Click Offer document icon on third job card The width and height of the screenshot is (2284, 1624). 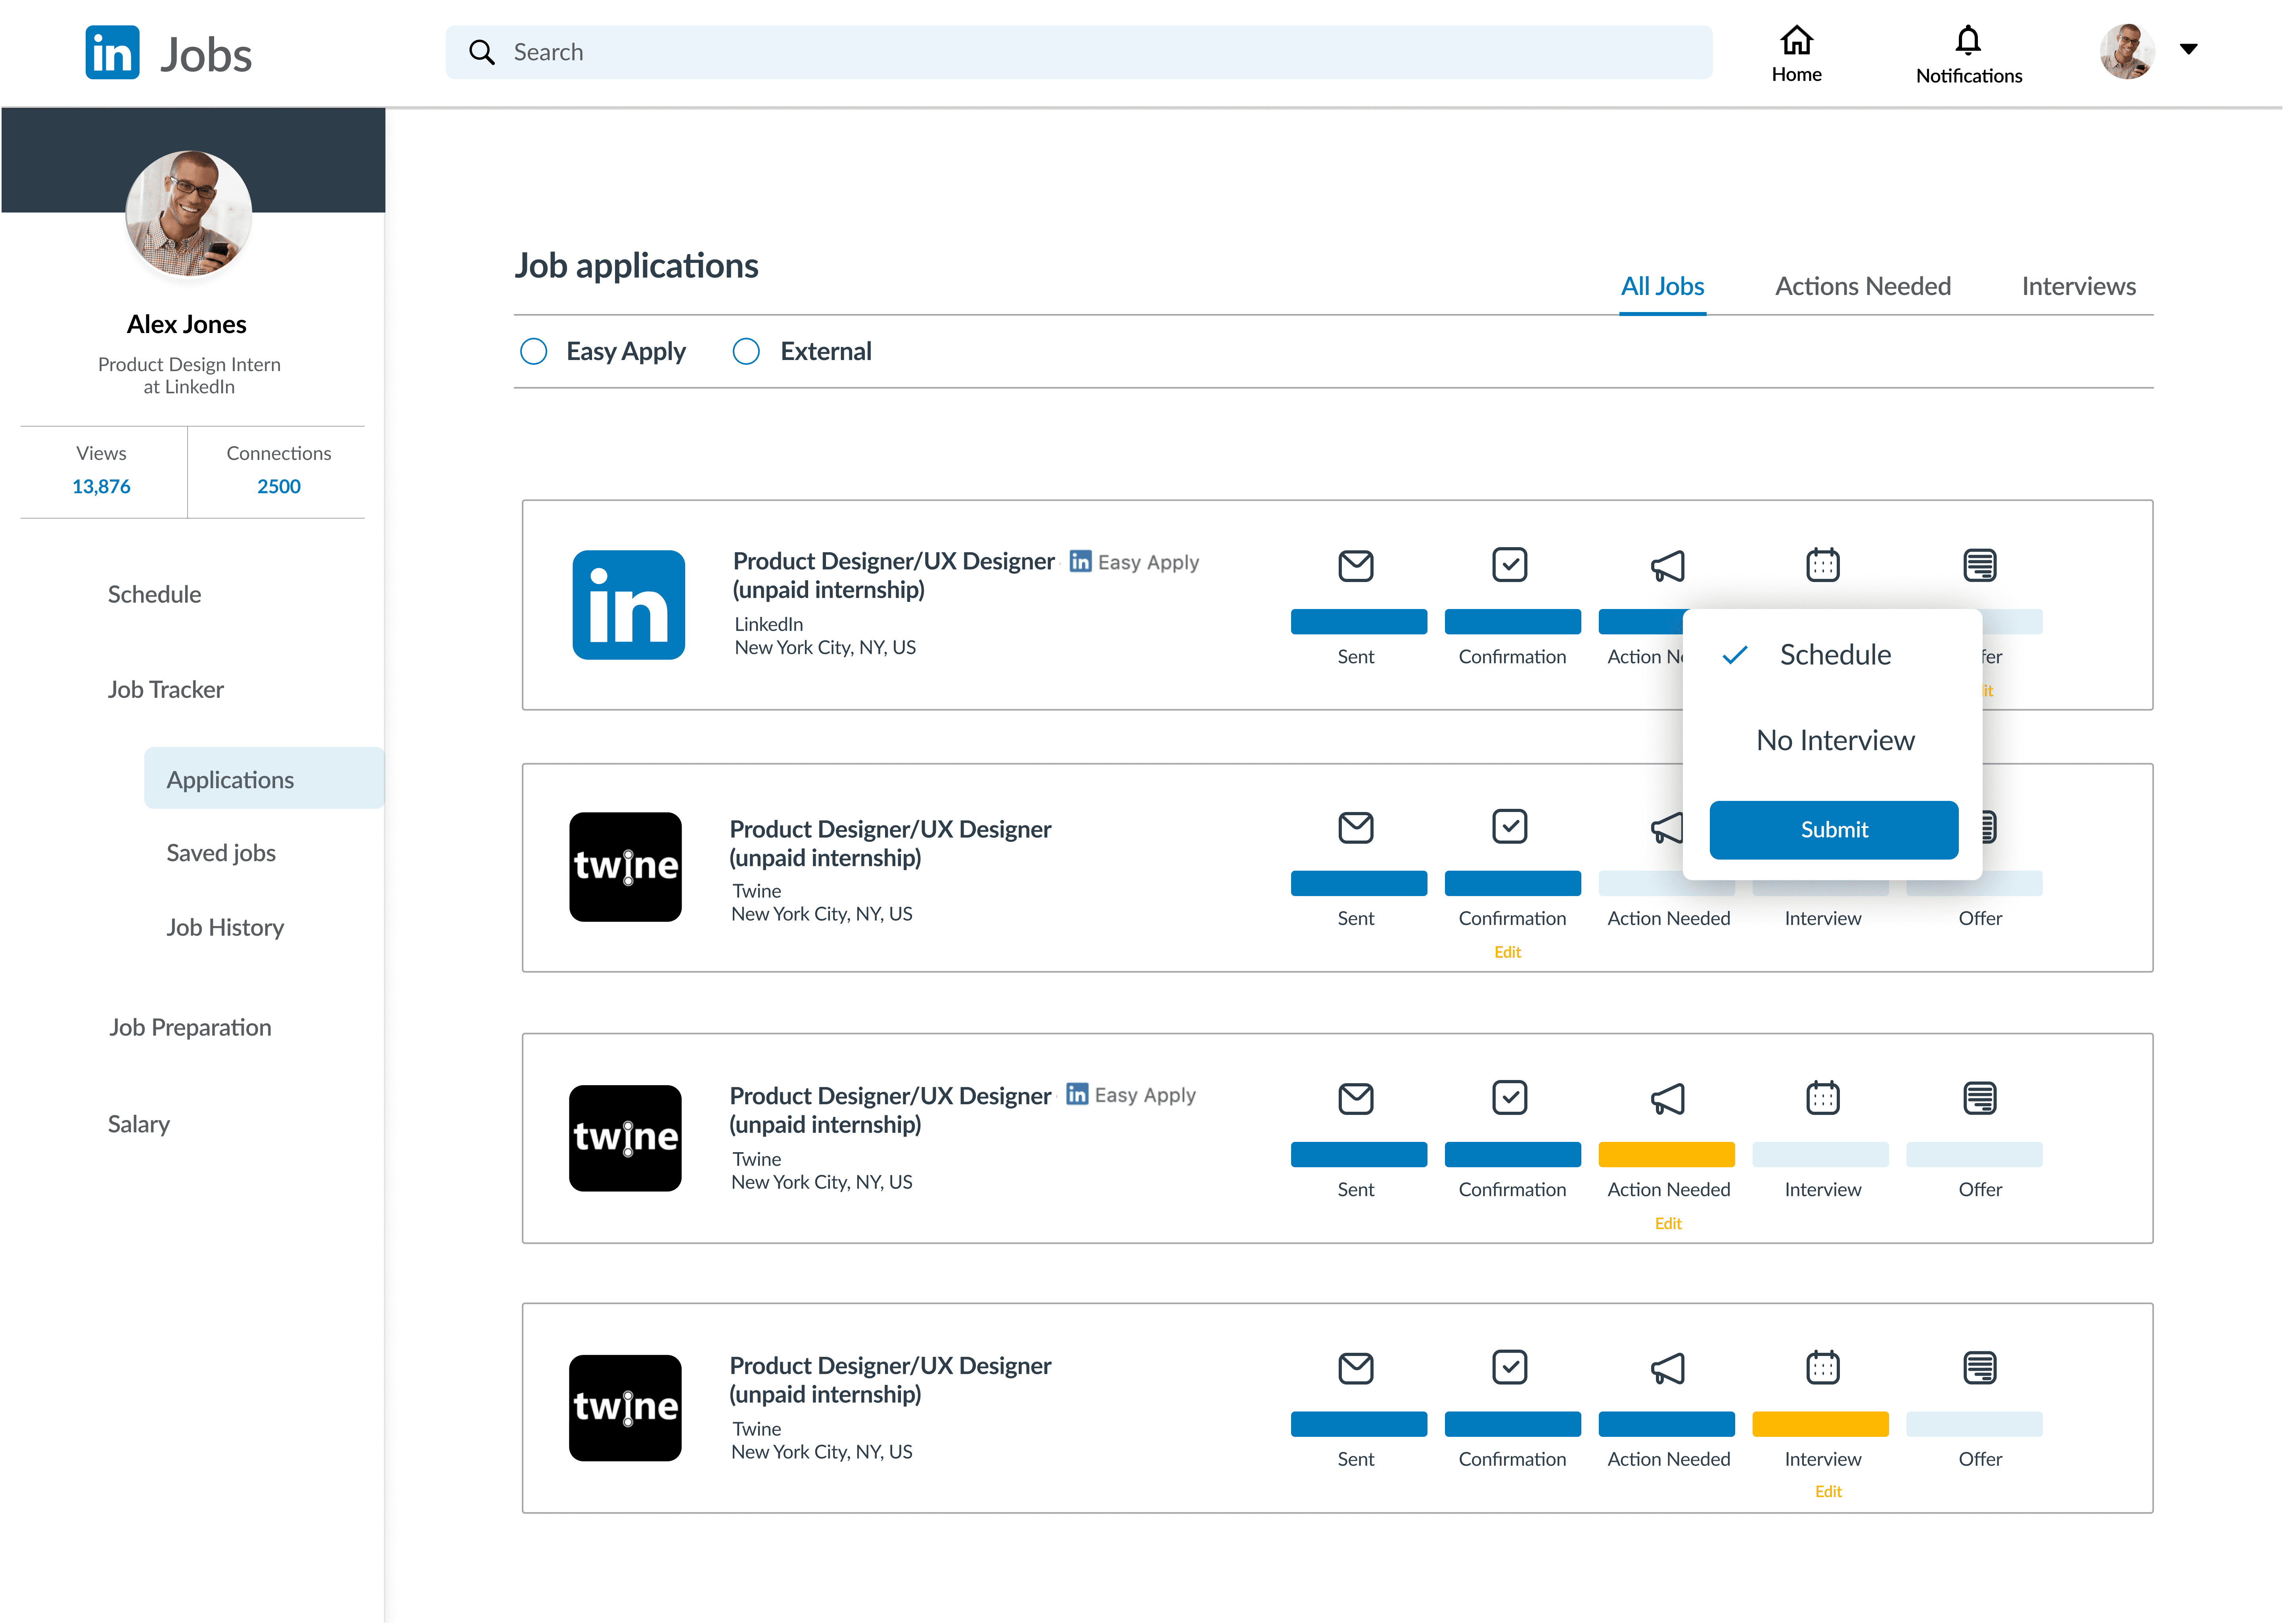1979,1098
